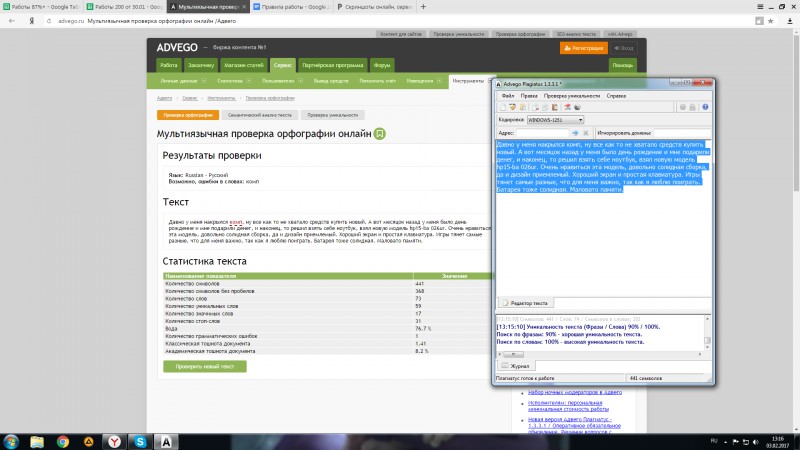Click the Семантический анализ текста button

pyautogui.click(x=260, y=115)
